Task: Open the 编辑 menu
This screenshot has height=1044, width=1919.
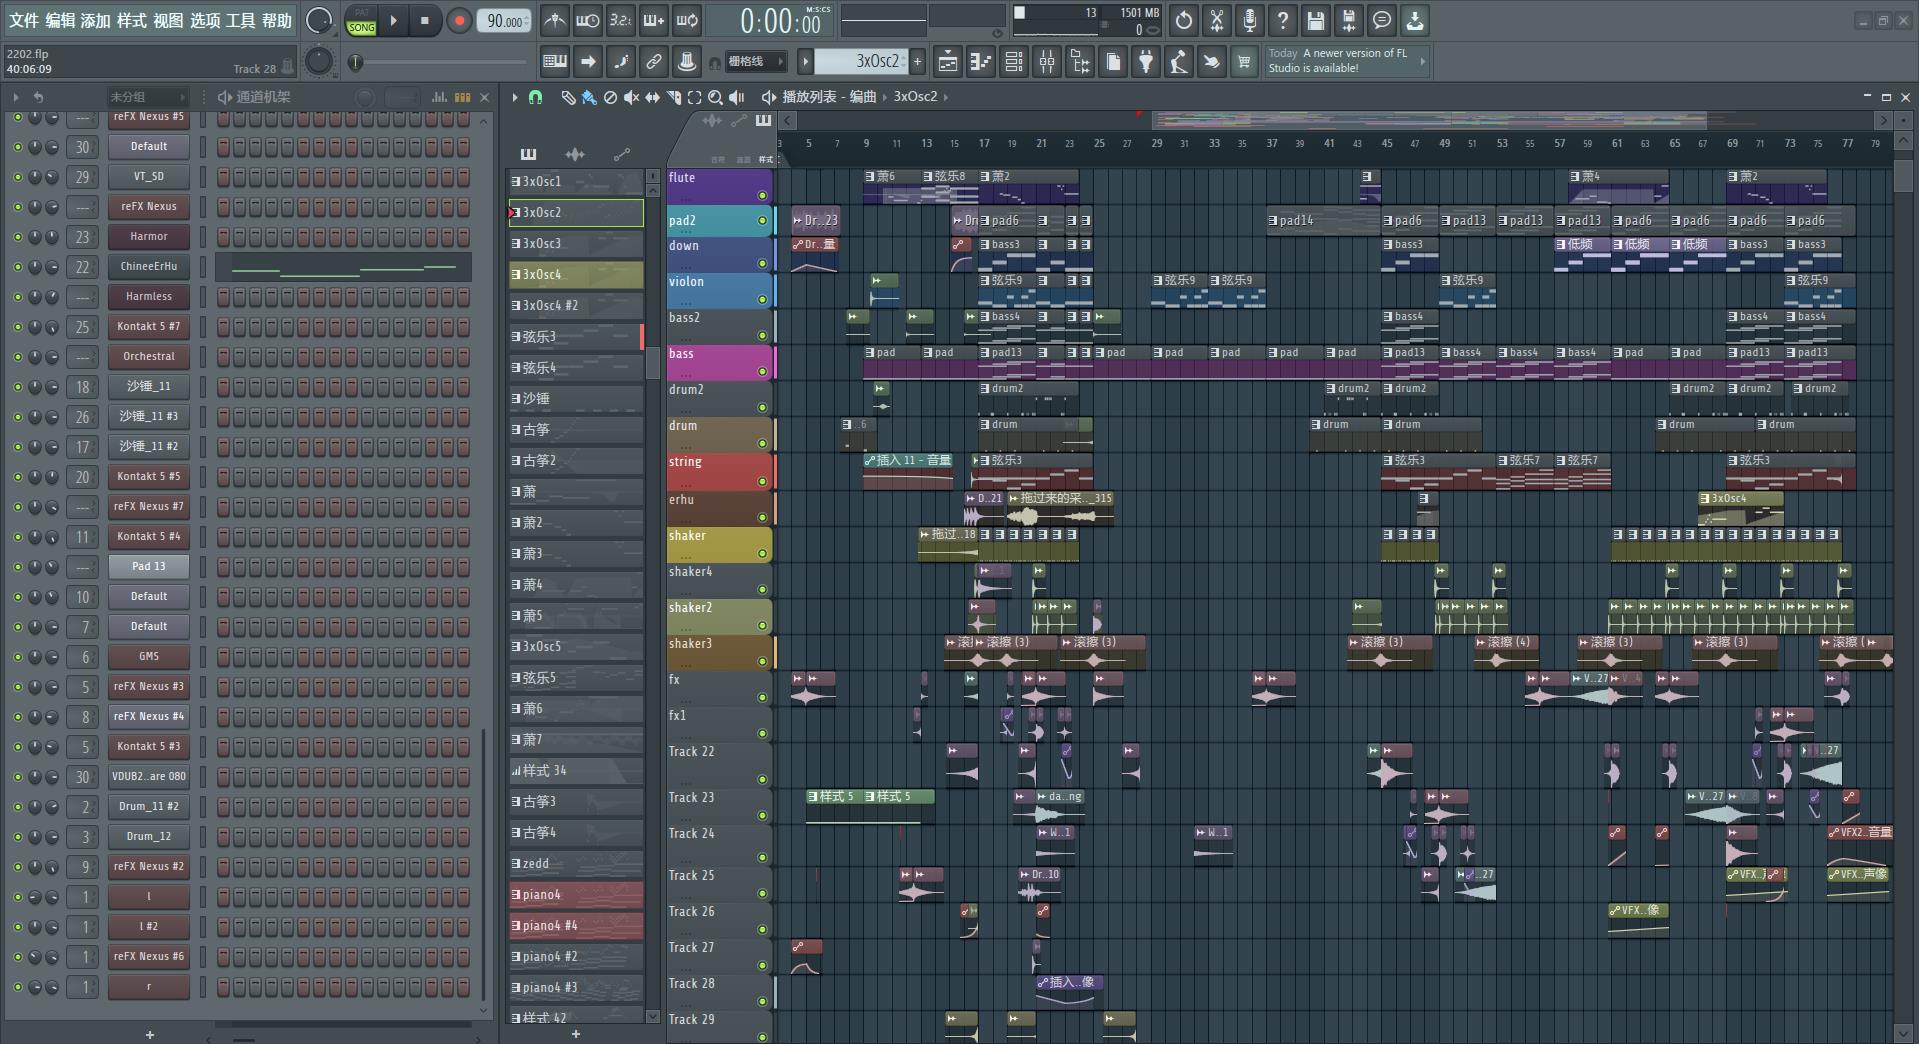Action: pos(60,20)
